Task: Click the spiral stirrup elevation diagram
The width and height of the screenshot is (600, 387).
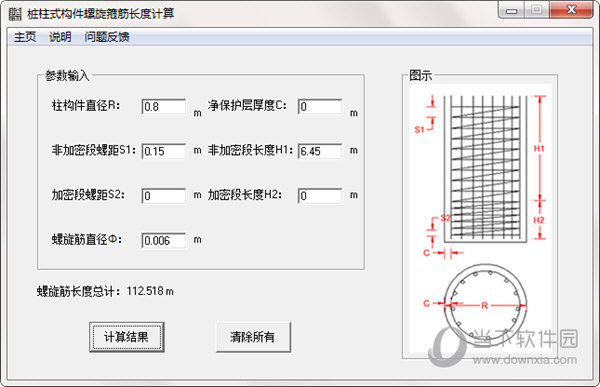Action: point(485,168)
